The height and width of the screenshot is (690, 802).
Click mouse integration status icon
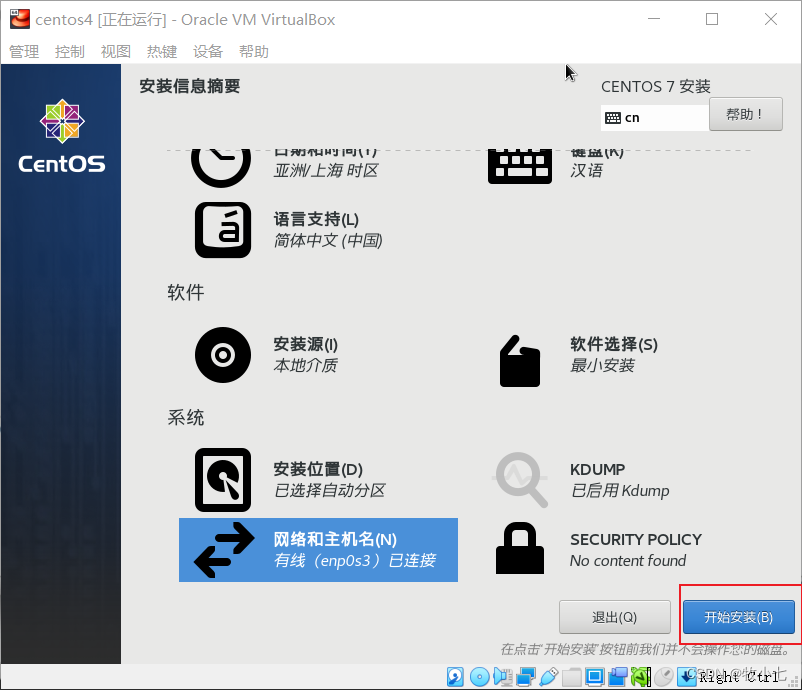pos(664,677)
